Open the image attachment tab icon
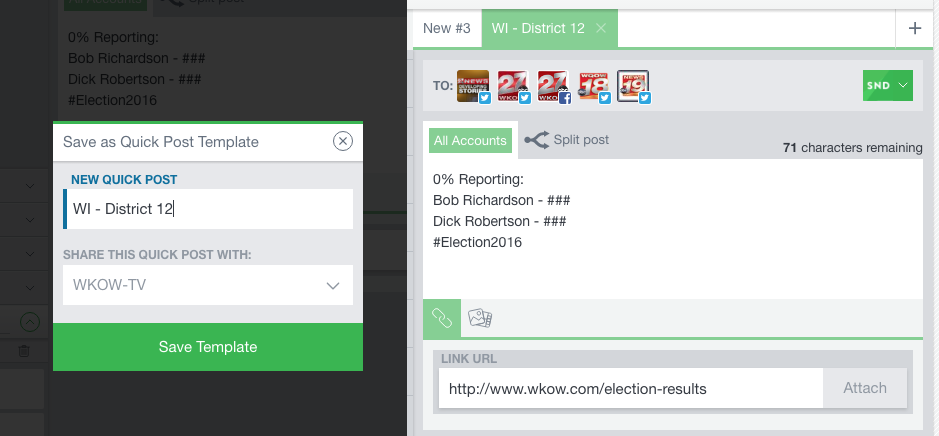The image size is (939, 436). click(x=480, y=318)
